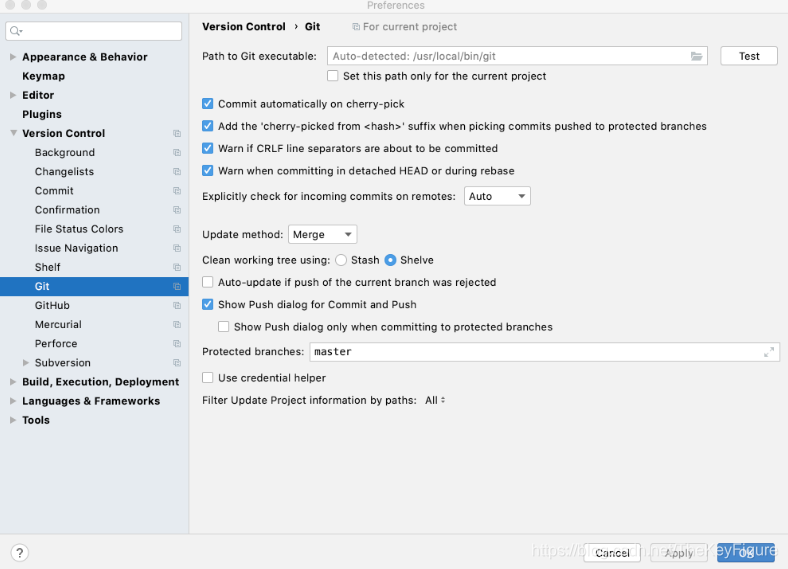Viewport: 788px width, 569px height.
Task: Expand the Tools section arrow
Action: point(13,420)
